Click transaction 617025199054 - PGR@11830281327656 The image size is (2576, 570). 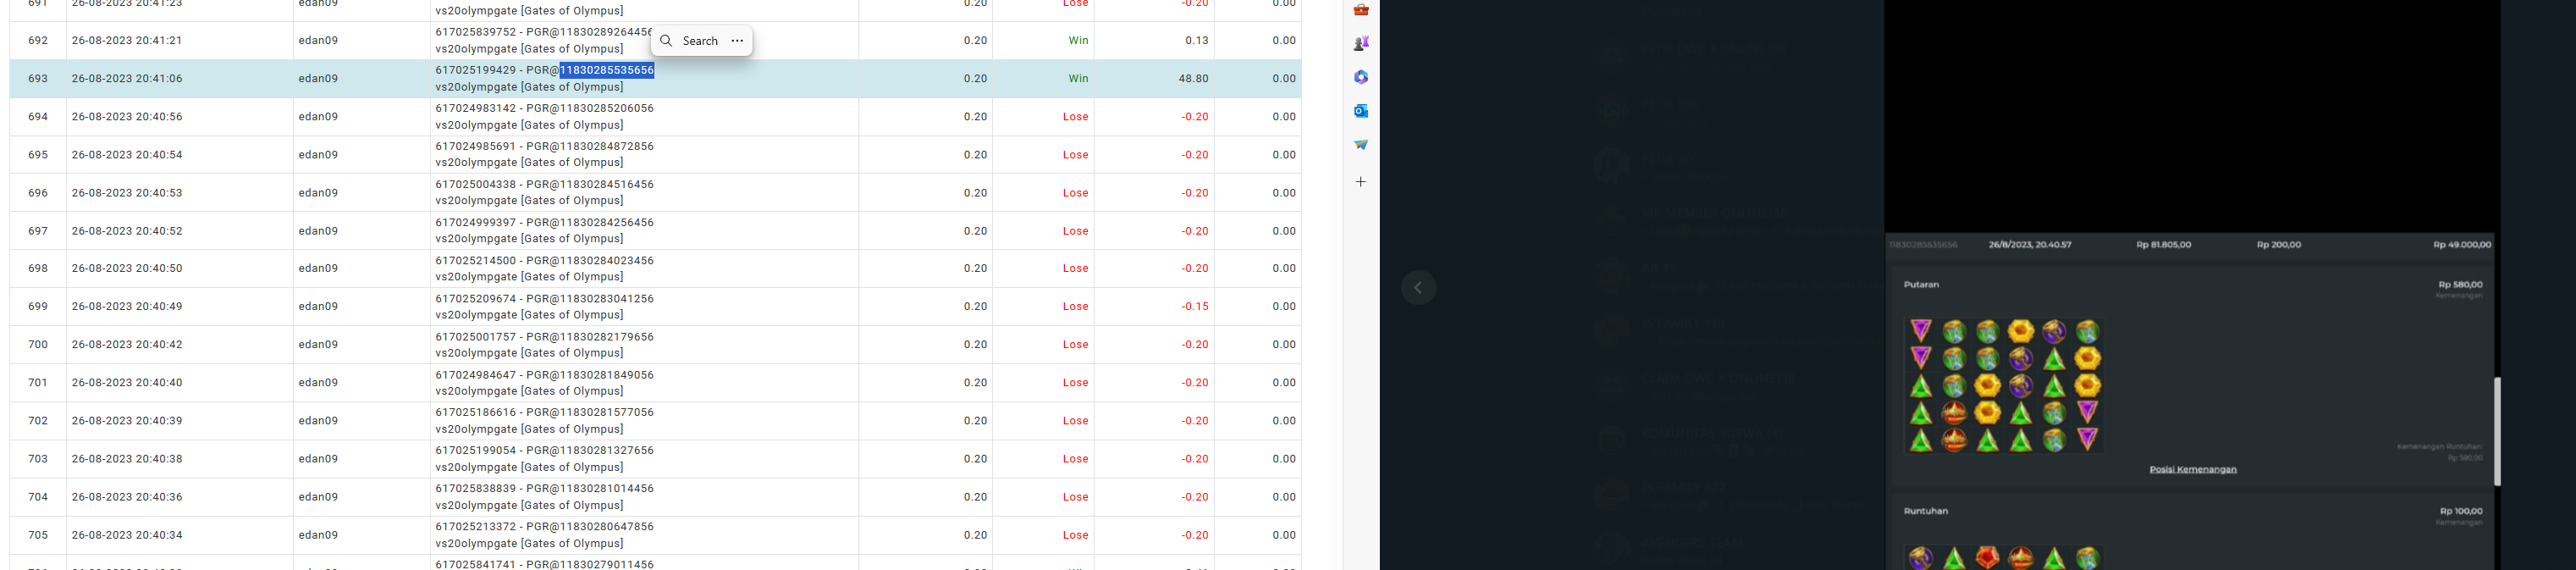545,450
